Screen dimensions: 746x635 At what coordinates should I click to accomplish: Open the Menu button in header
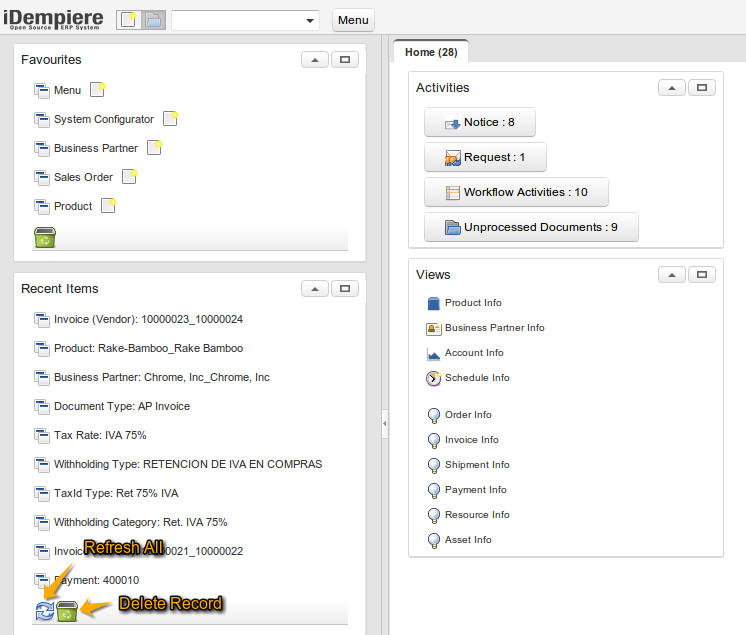pos(353,20)
